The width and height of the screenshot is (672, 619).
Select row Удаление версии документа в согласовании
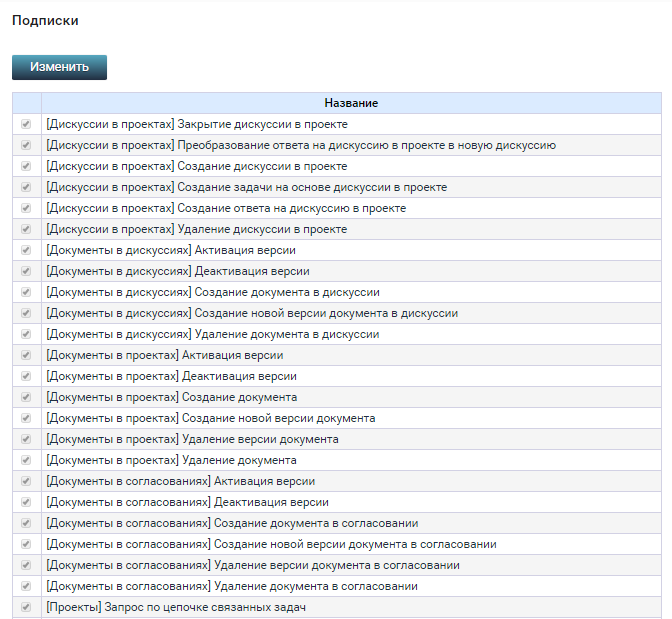point(252,565)
